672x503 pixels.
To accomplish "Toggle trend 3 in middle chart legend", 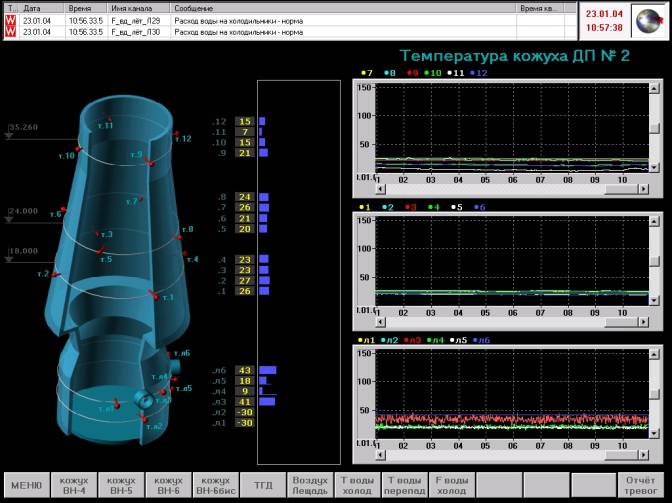I will [x=409, y=207].
